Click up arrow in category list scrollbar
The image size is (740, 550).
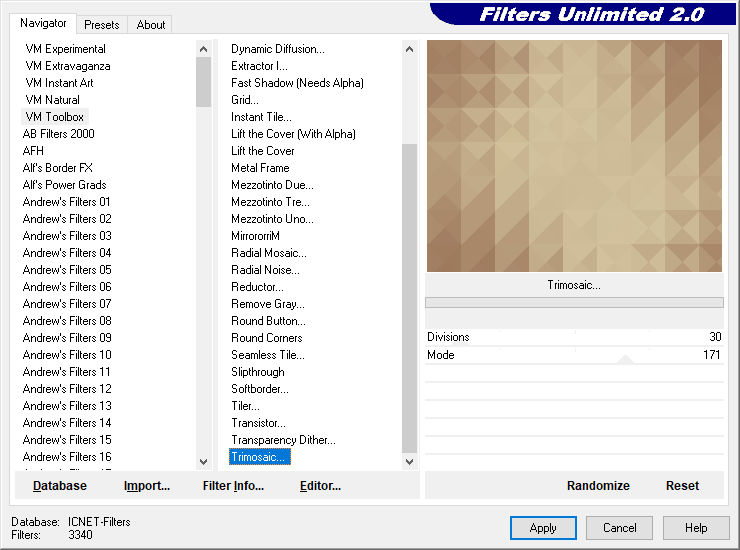[x=203, y=49]
